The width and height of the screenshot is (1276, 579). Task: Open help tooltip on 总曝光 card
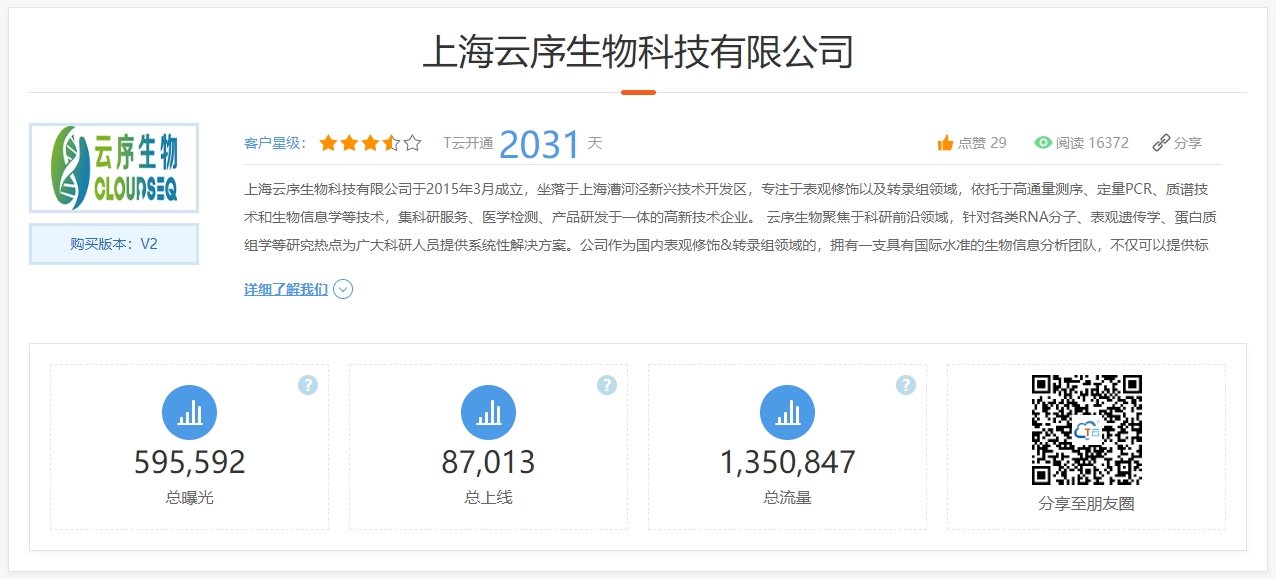coord(308,385)
